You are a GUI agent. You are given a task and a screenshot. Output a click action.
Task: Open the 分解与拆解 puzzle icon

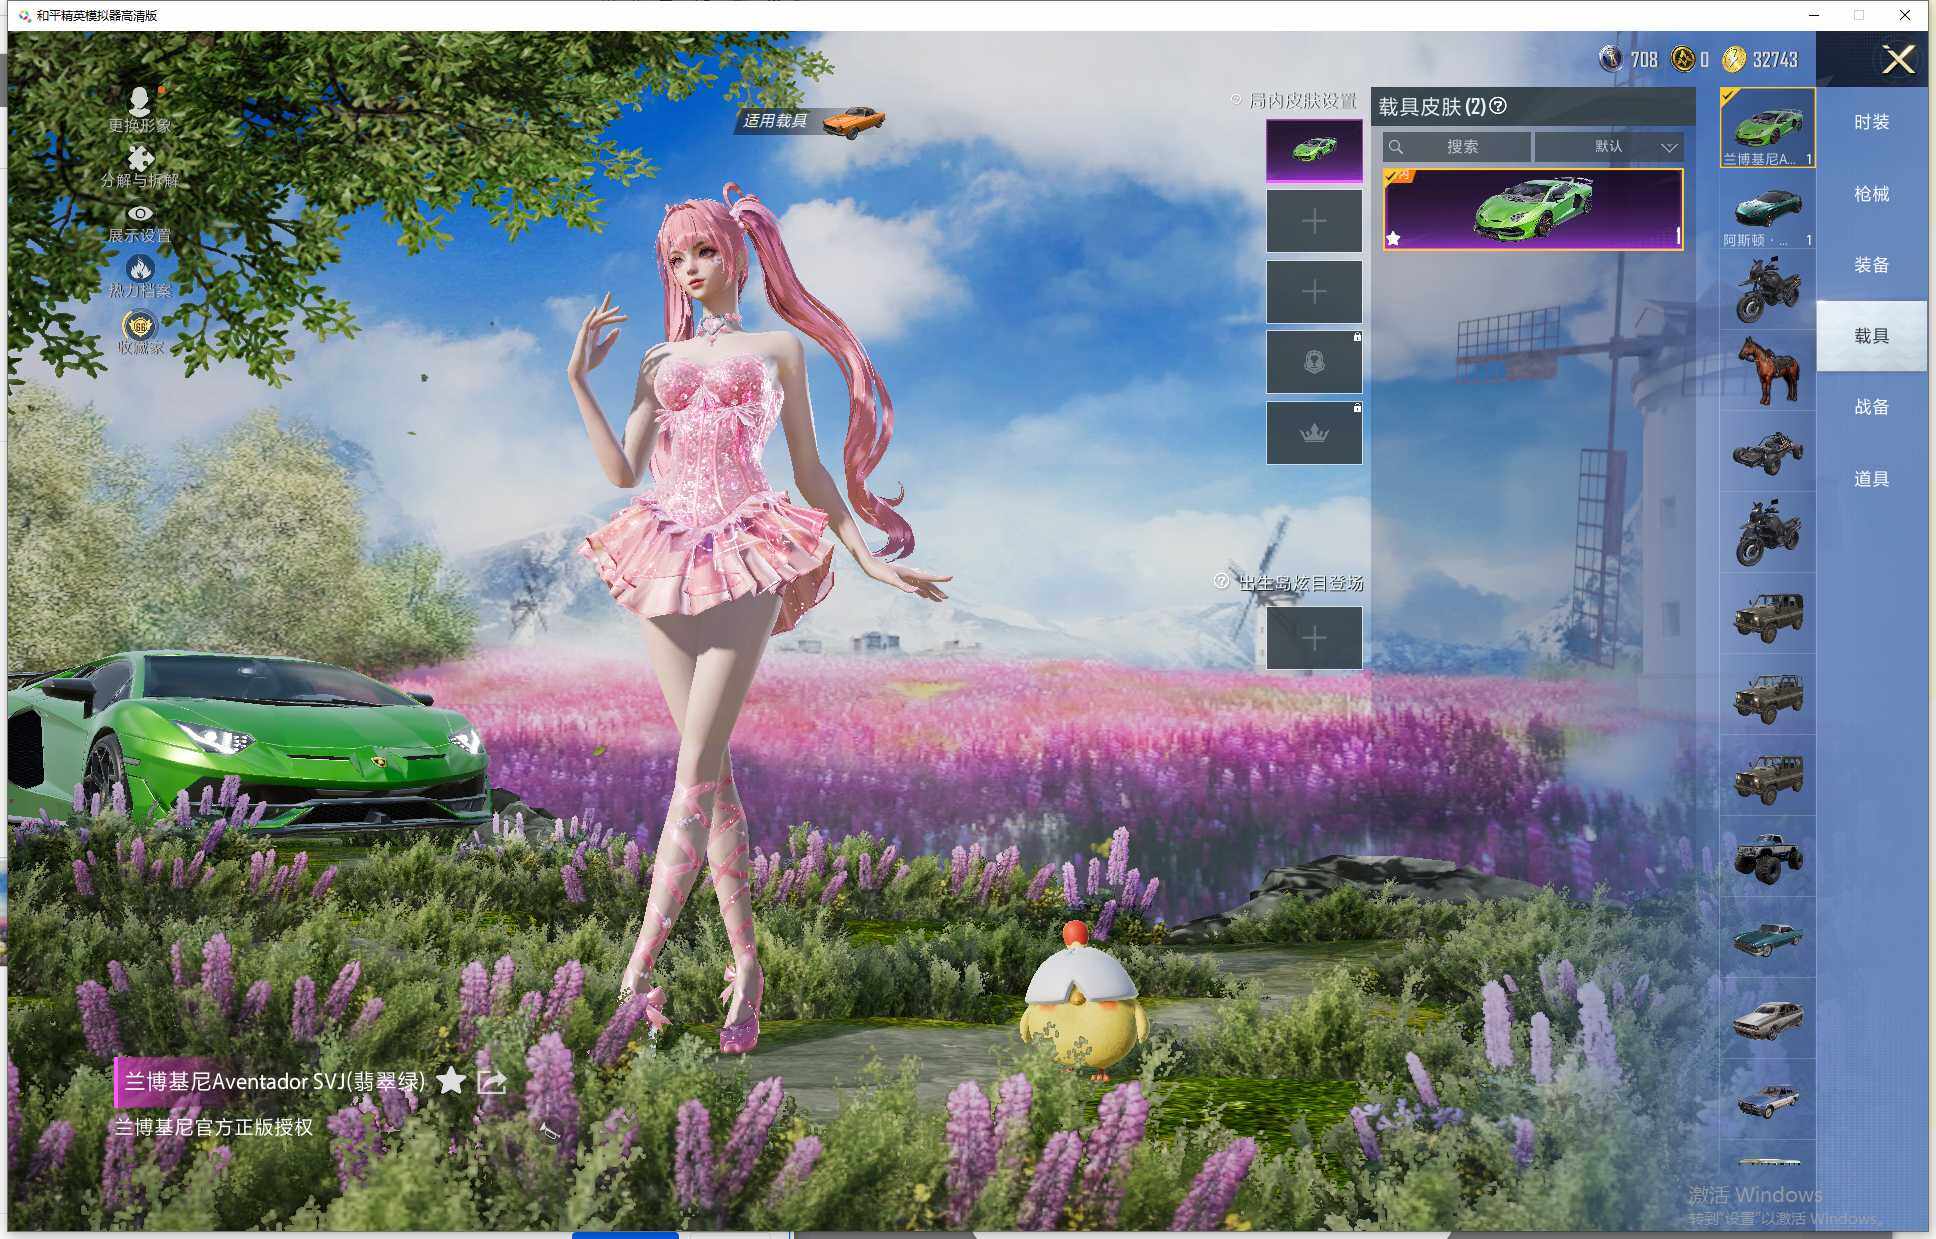point(140,158)
